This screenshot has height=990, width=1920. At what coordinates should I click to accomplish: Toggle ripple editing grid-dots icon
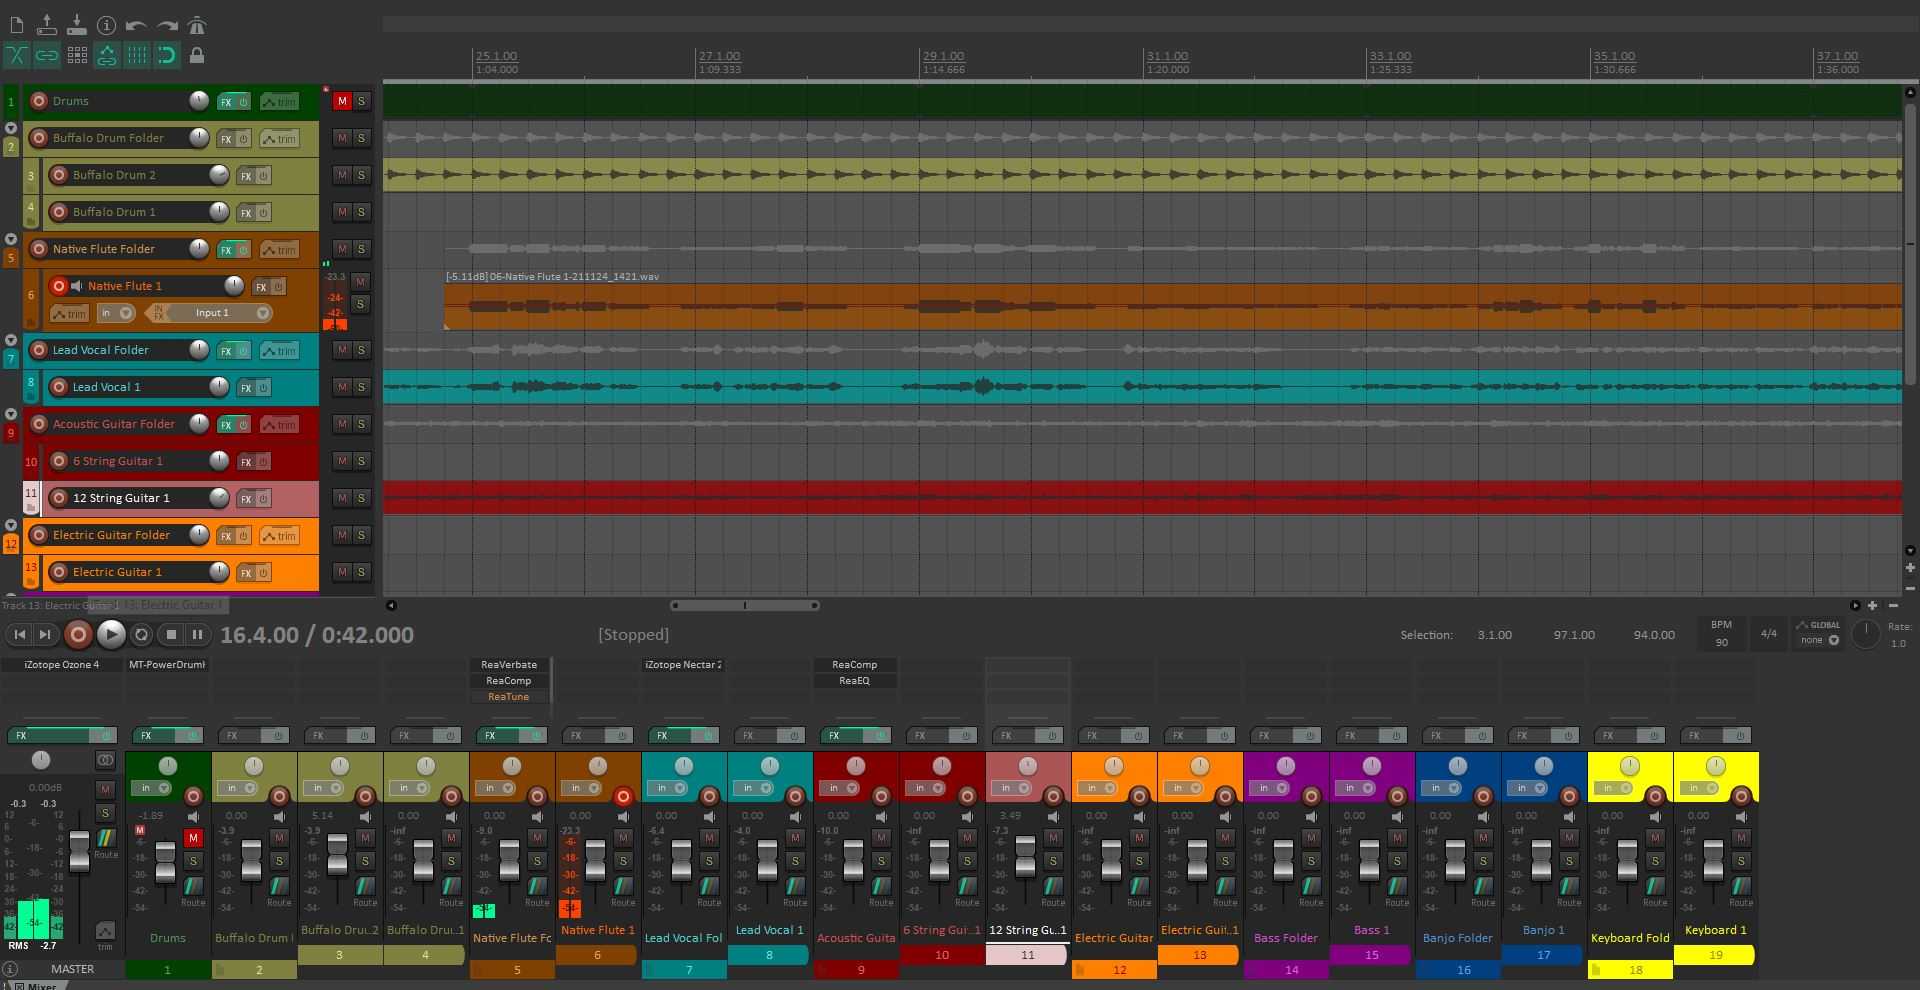point(77,55)
